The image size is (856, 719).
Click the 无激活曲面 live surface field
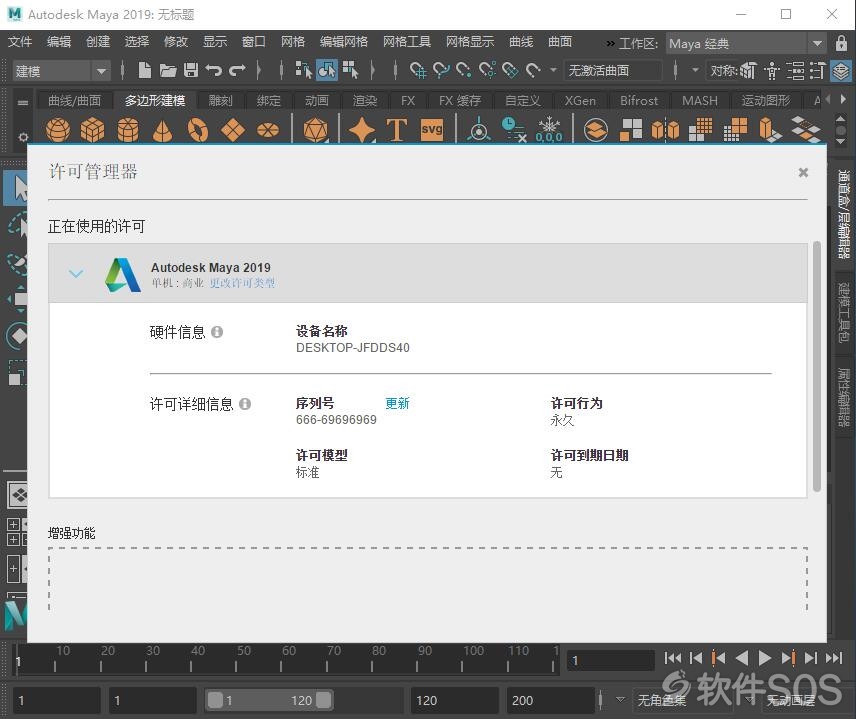(x=613, y=70)
